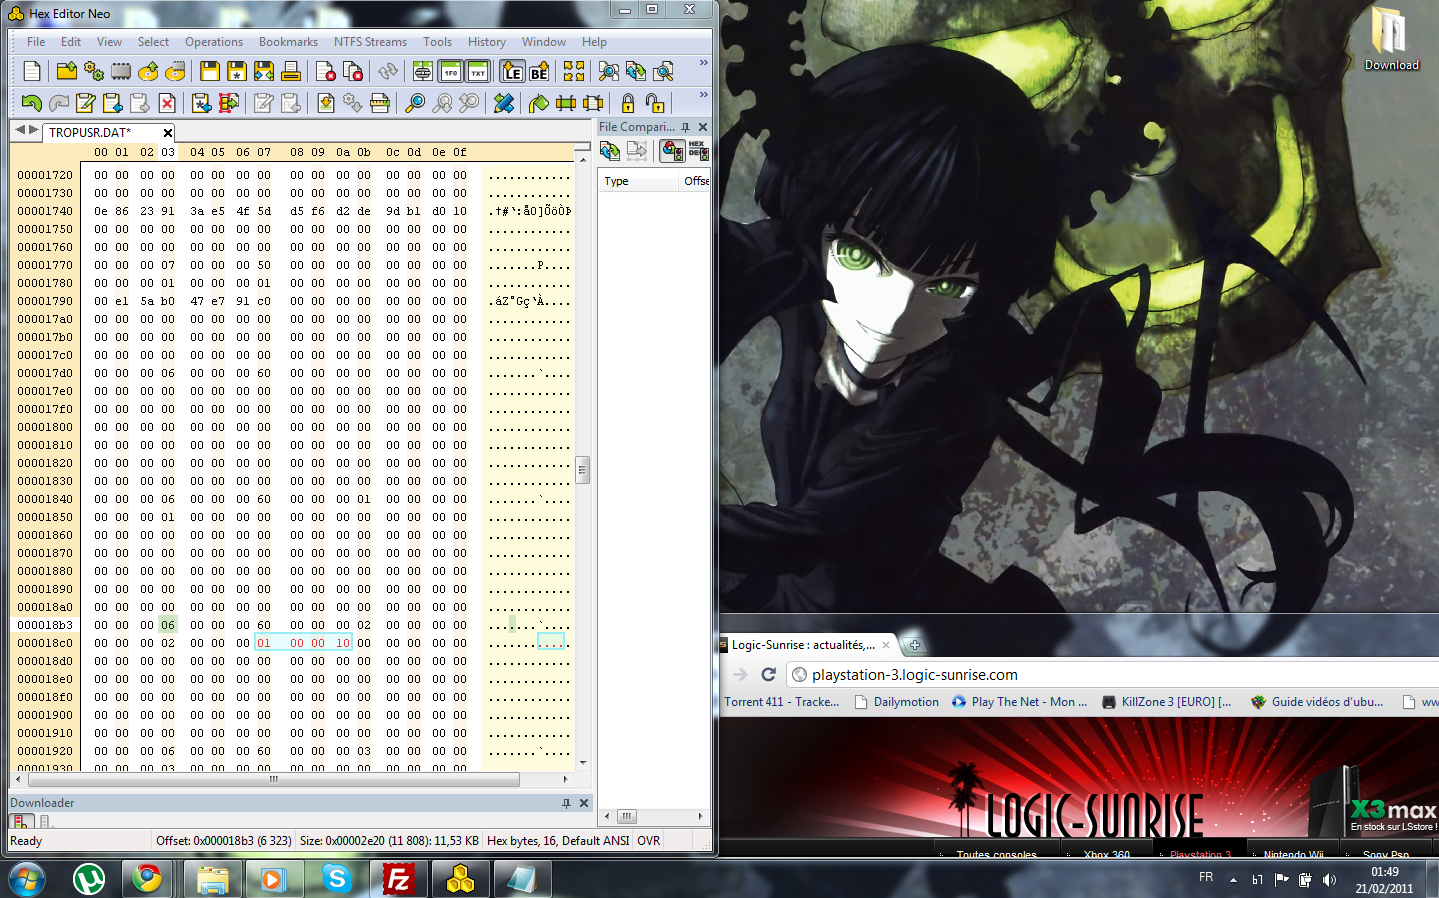Click the green Undo arrow icon
This screenshot has width=1439, height=898.
point(32,103)
